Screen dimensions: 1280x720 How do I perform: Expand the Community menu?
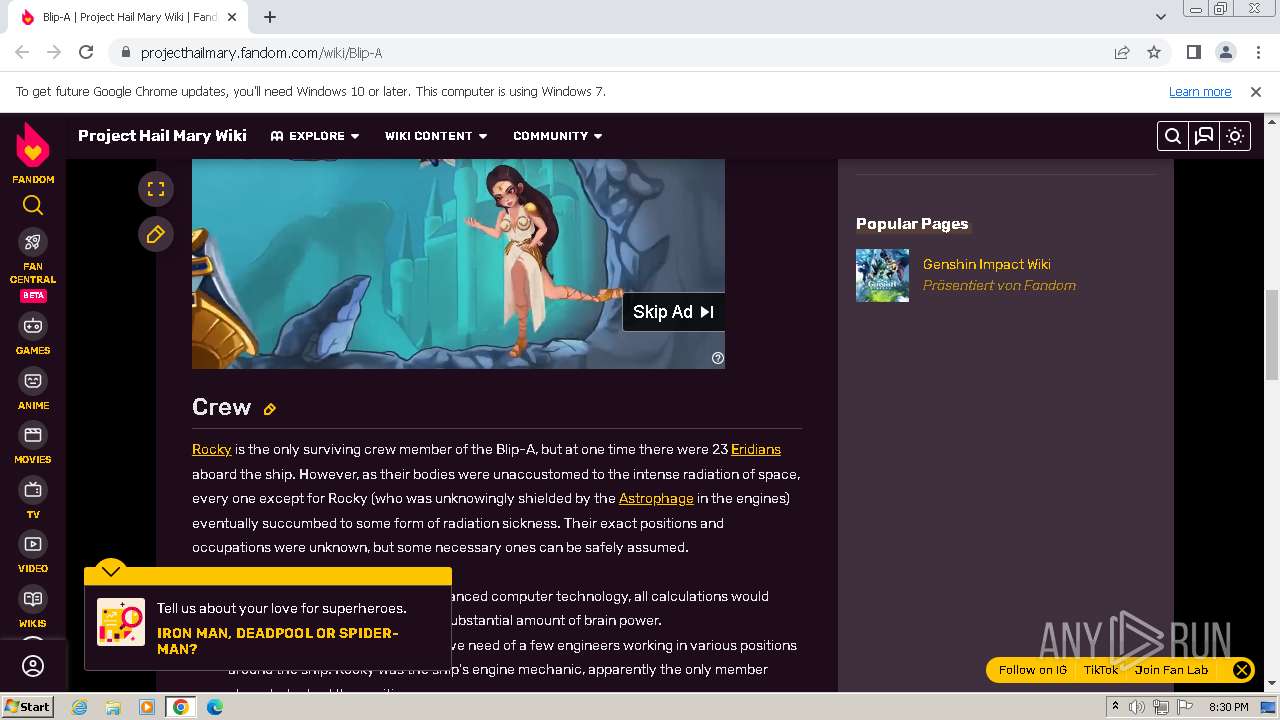[x=558, y=136]
